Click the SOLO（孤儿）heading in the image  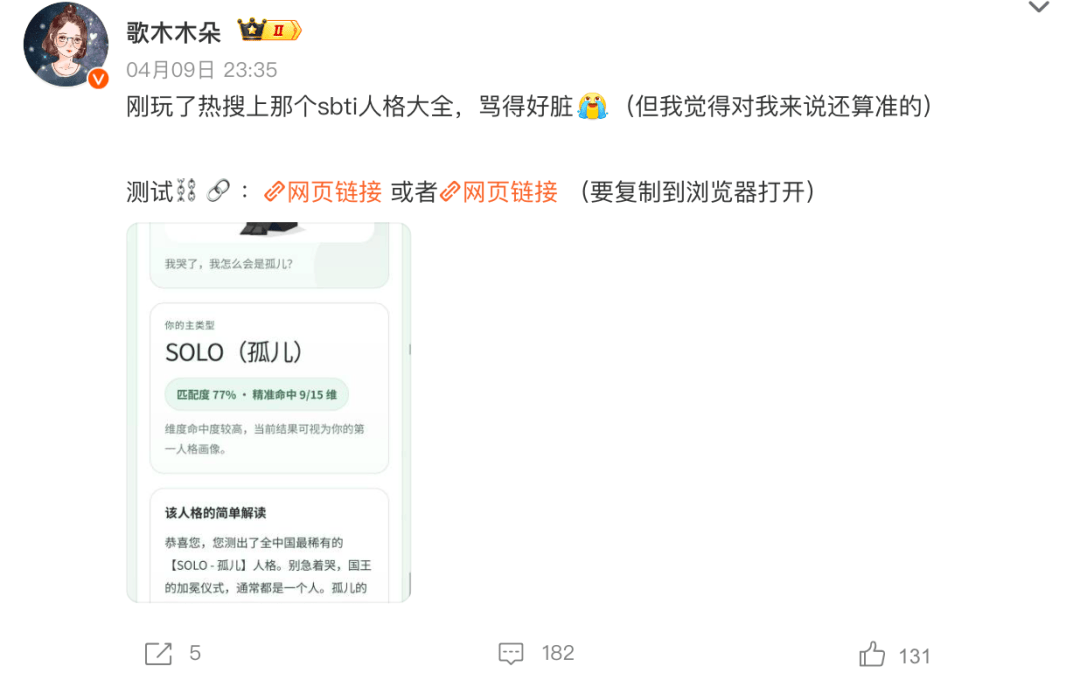[x=233, y=353]
